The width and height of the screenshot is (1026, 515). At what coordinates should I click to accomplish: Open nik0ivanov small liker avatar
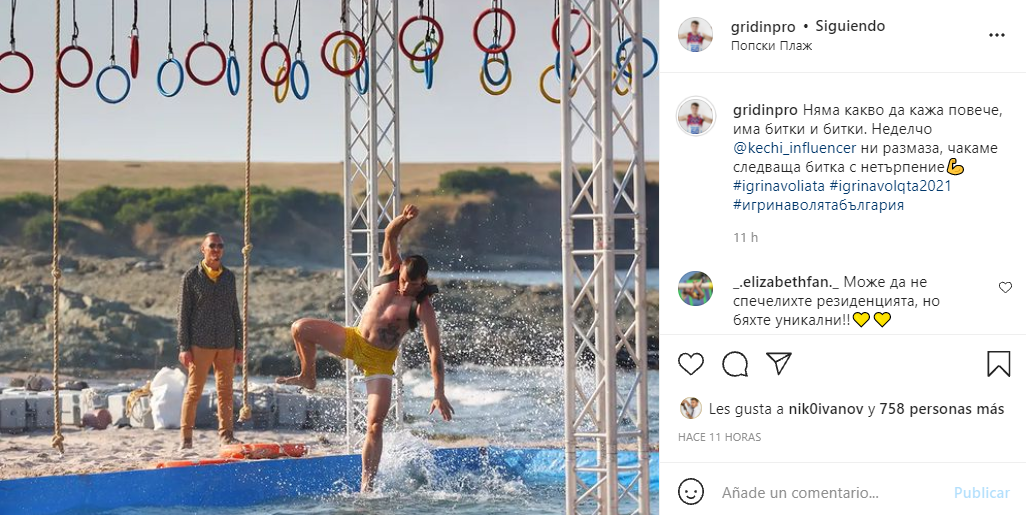point(690,408)
